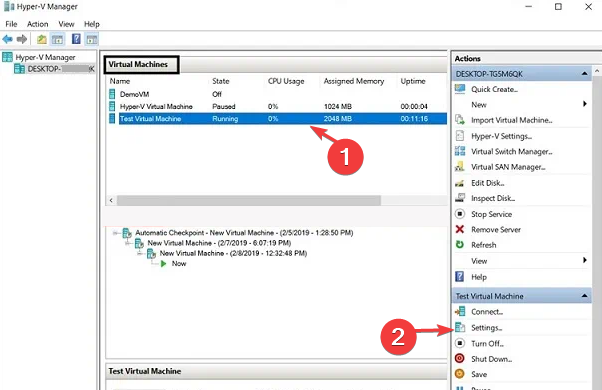The image size is (602, 390).
Task: Click Import Virtual Machine... action
Action: (512, 120)
